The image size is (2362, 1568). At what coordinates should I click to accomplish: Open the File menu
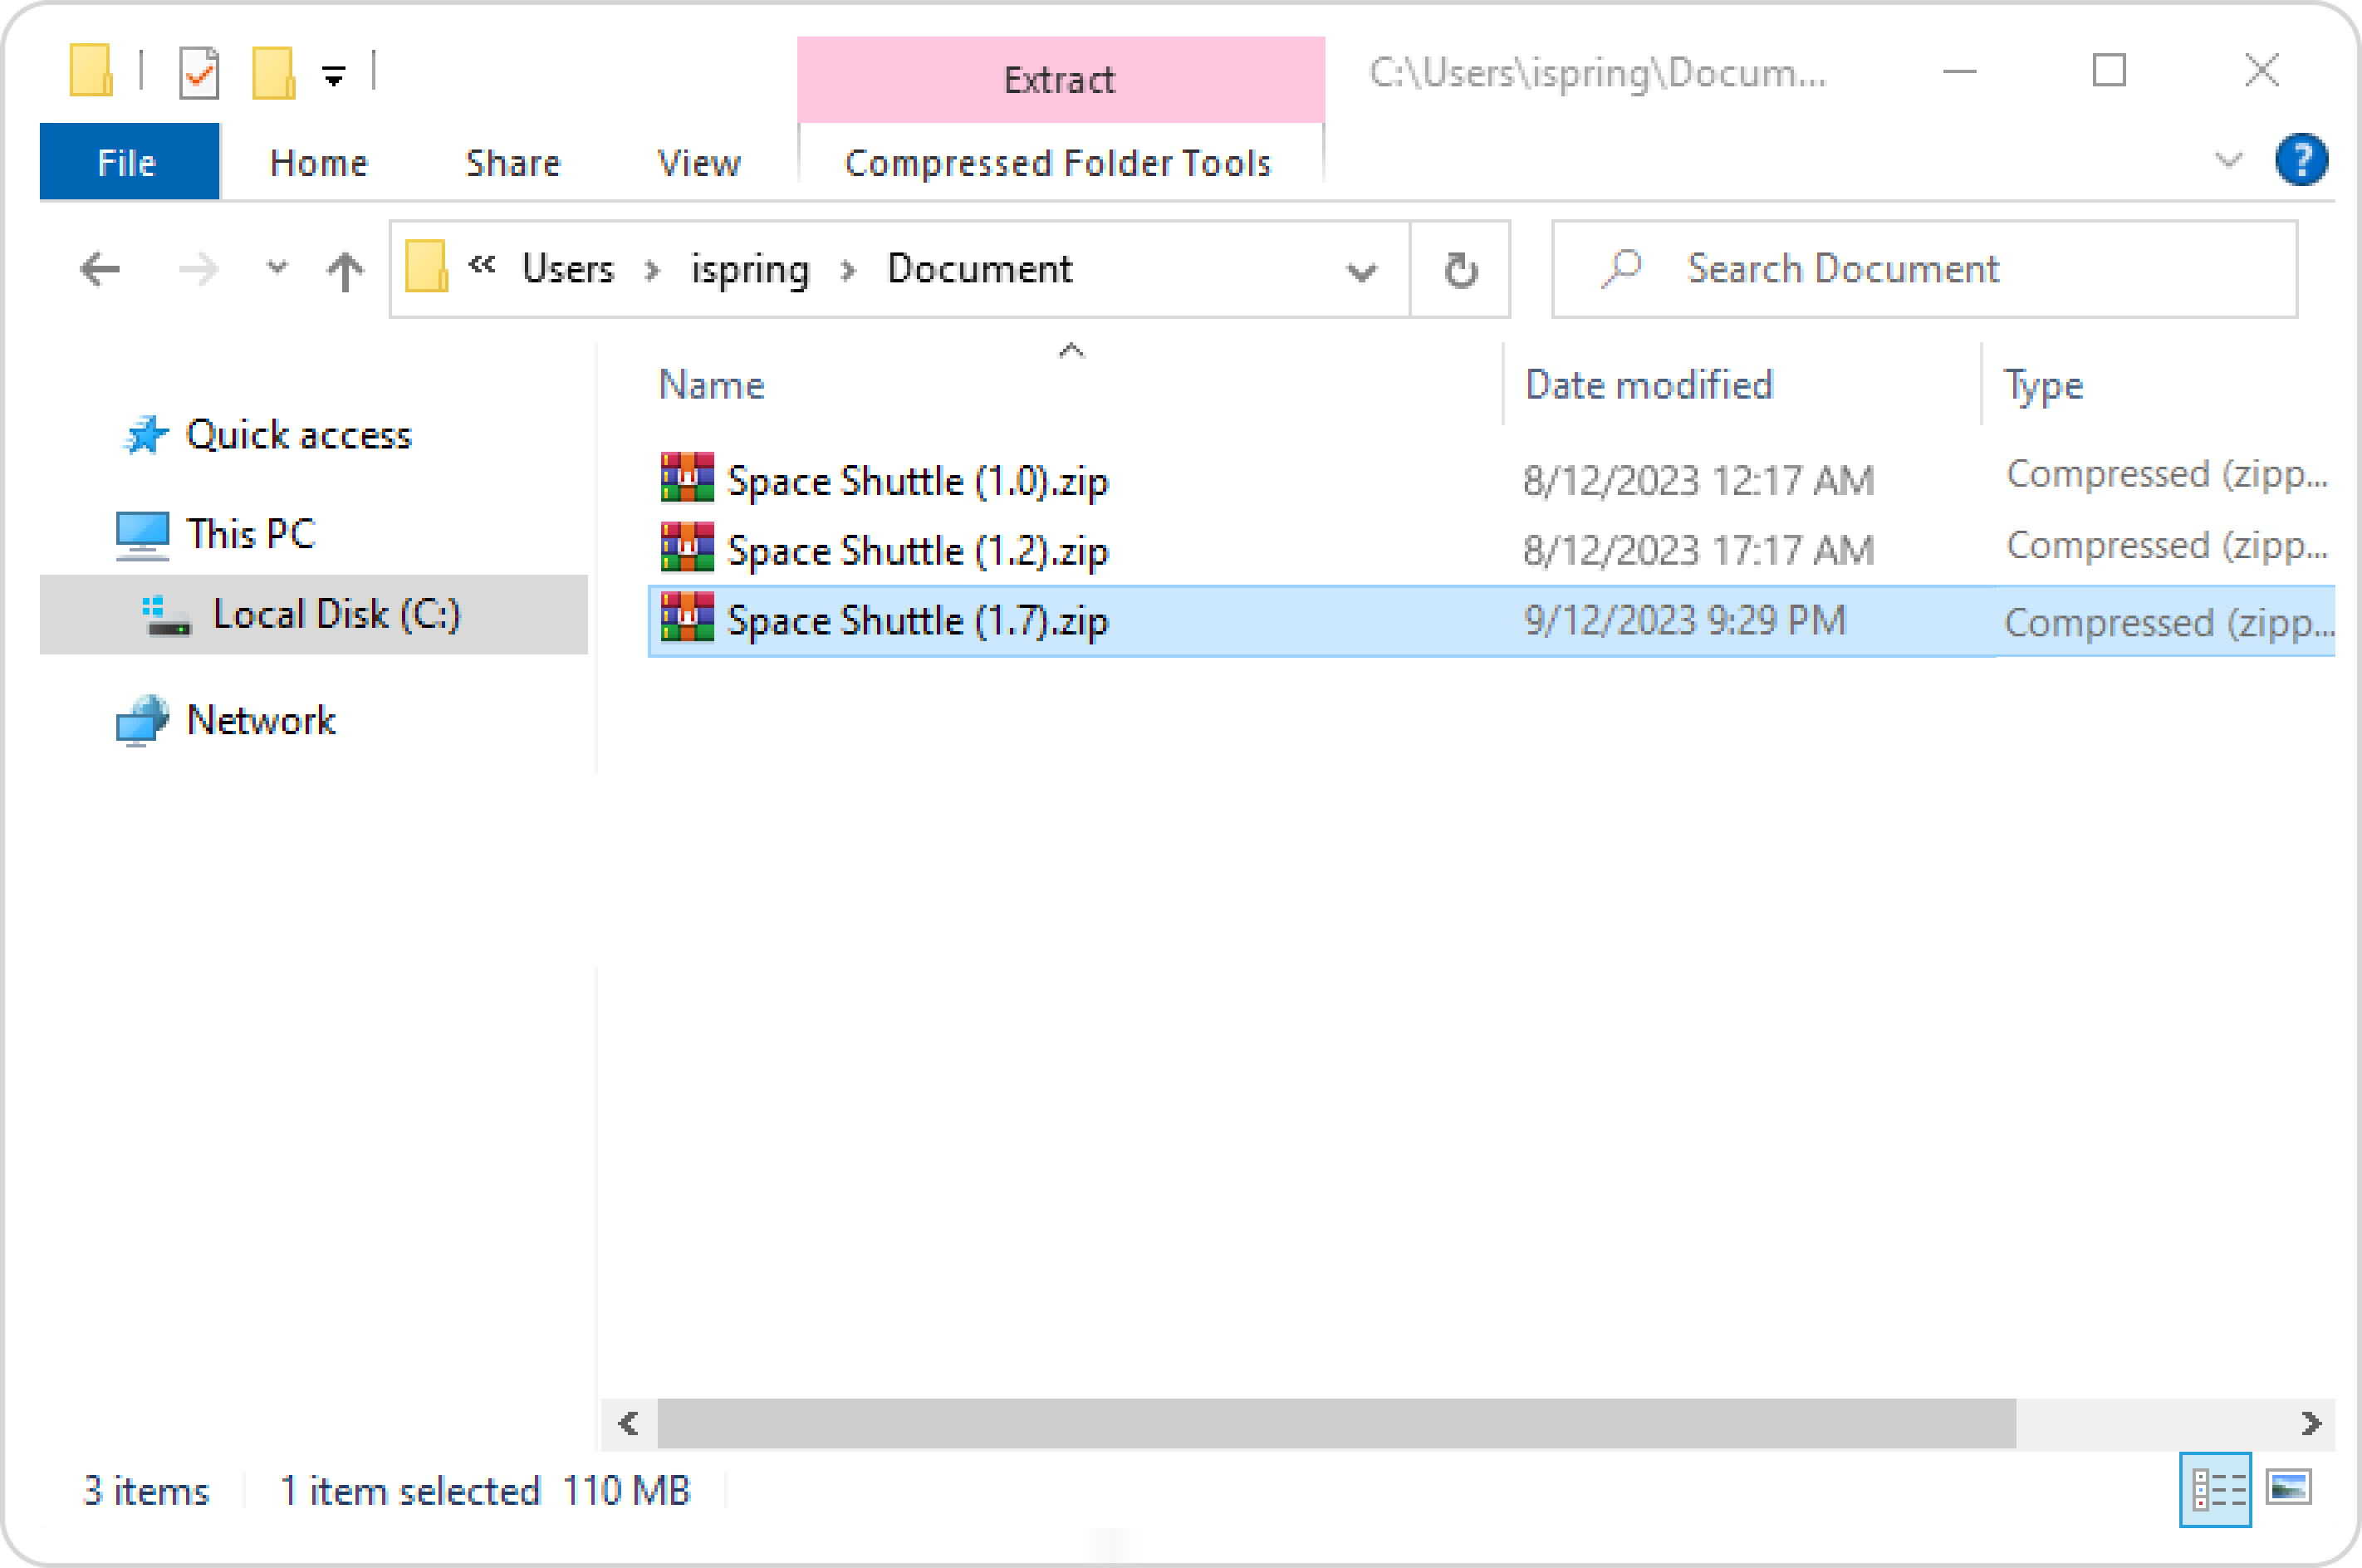point(129,162)
